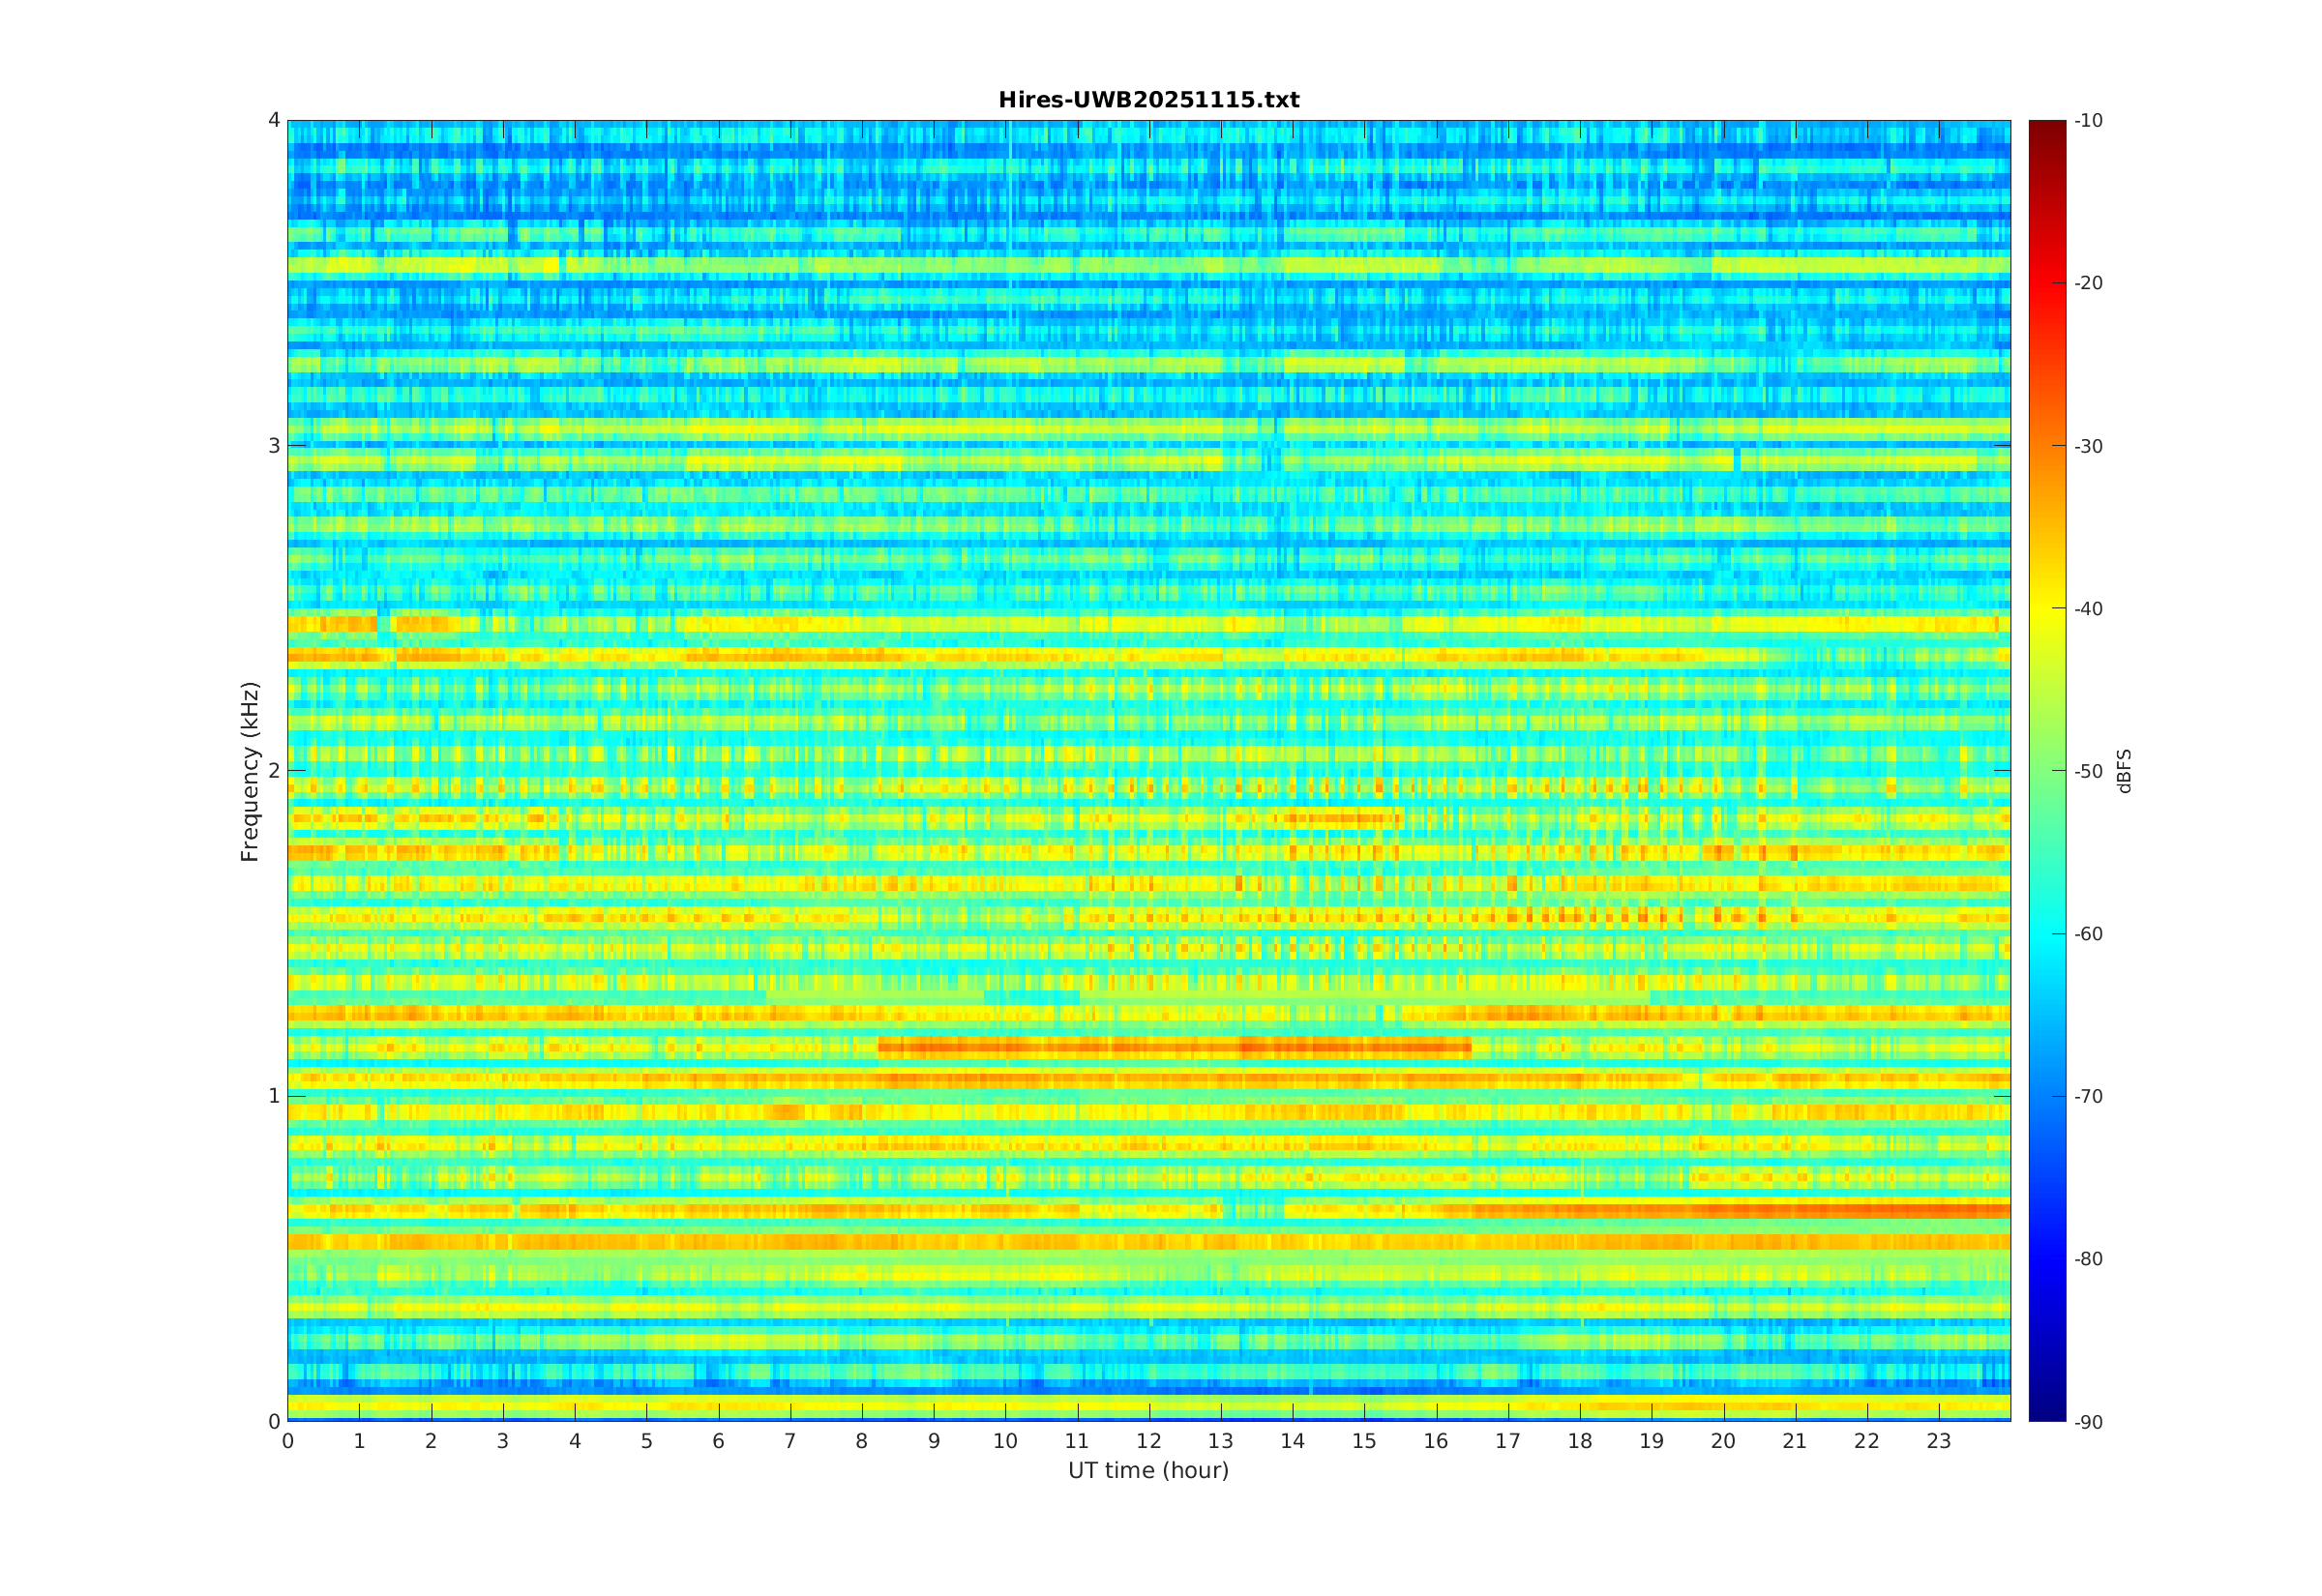Pick the dark red top of the colorbar

pos(2046,128)
